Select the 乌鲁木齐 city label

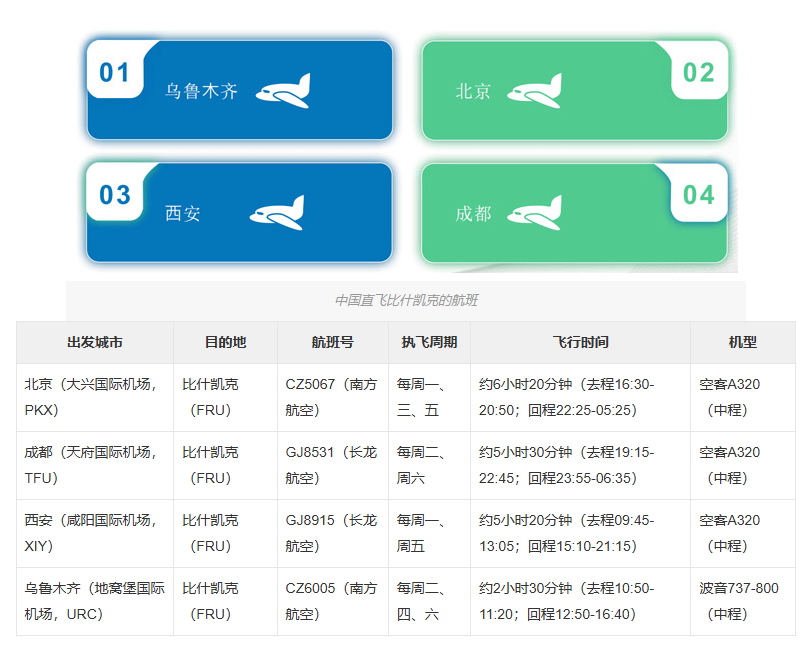[202, 92]
